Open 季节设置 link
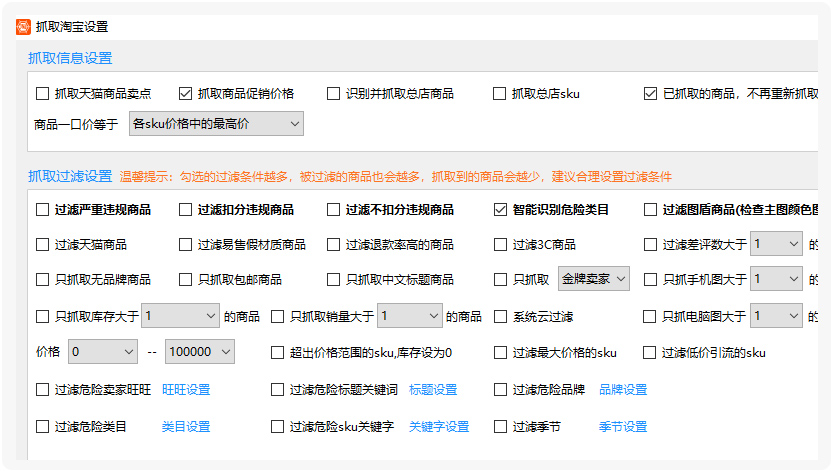Image resolution: width=831 pixels, height=476 pixels. click(623, 427)
